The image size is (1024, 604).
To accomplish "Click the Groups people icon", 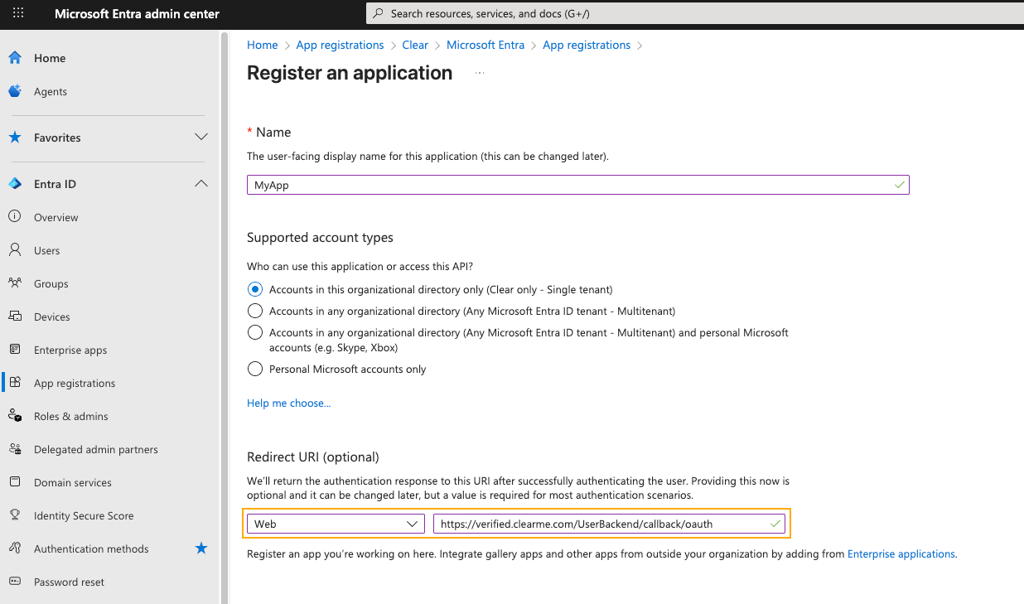I will click(15, 283).
